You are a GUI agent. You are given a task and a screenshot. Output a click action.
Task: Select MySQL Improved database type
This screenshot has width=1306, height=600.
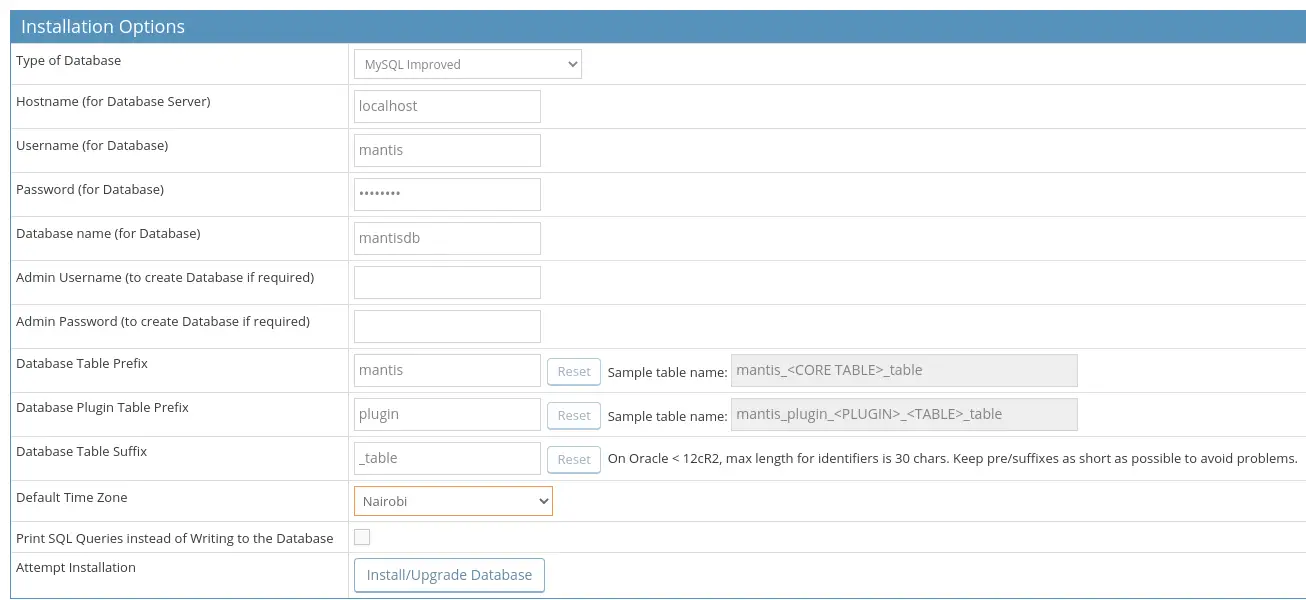tap(466, 63)
